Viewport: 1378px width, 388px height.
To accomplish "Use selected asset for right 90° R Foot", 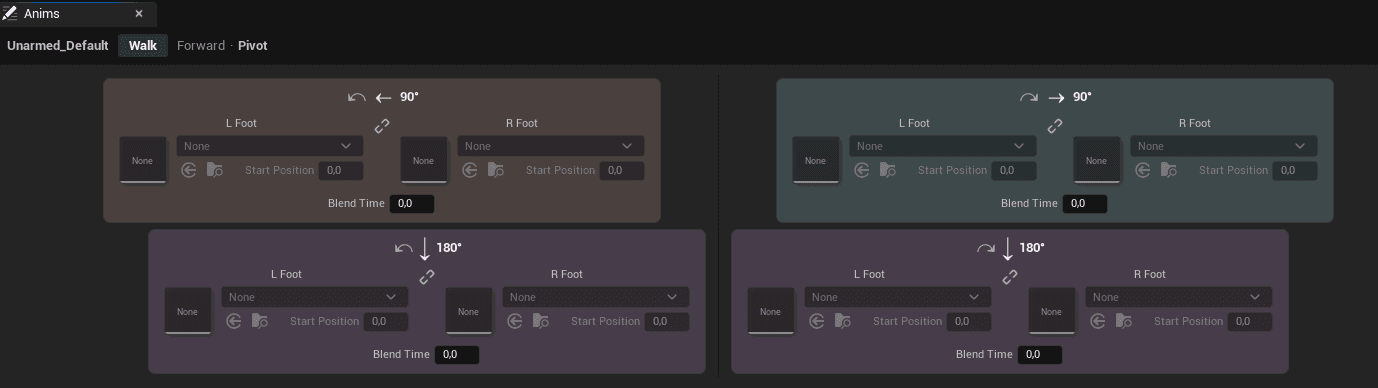I will coord(1143,170).
